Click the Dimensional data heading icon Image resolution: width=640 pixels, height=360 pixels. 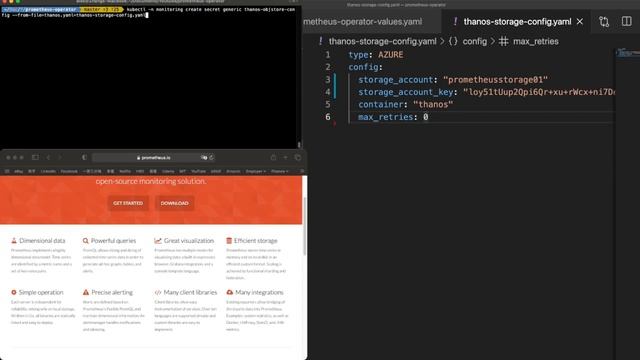(x=14, y=241)
